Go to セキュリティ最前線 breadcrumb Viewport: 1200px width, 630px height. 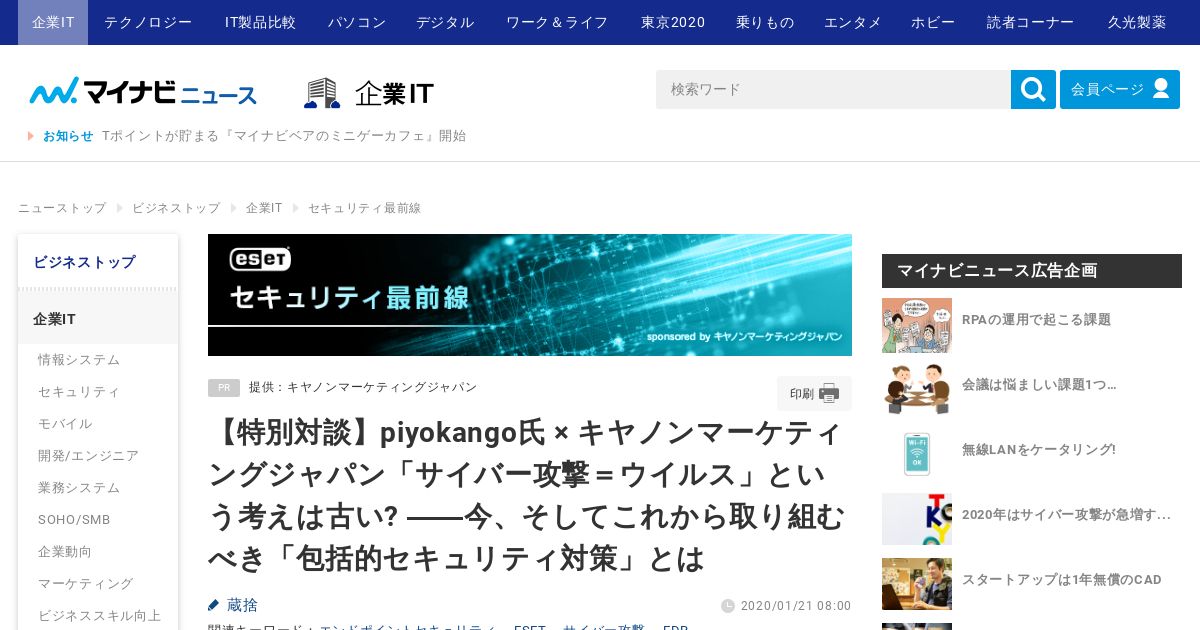pos(364,208)
